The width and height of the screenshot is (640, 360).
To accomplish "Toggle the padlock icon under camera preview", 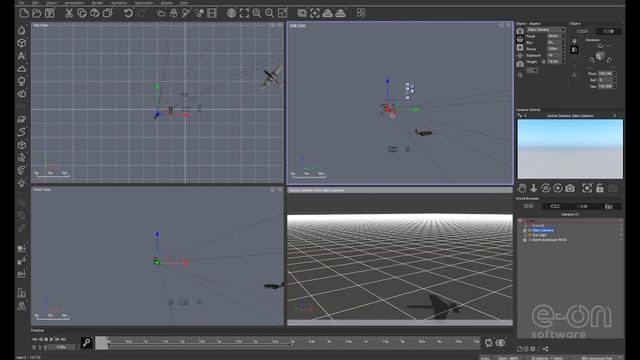I will point(600,188).
